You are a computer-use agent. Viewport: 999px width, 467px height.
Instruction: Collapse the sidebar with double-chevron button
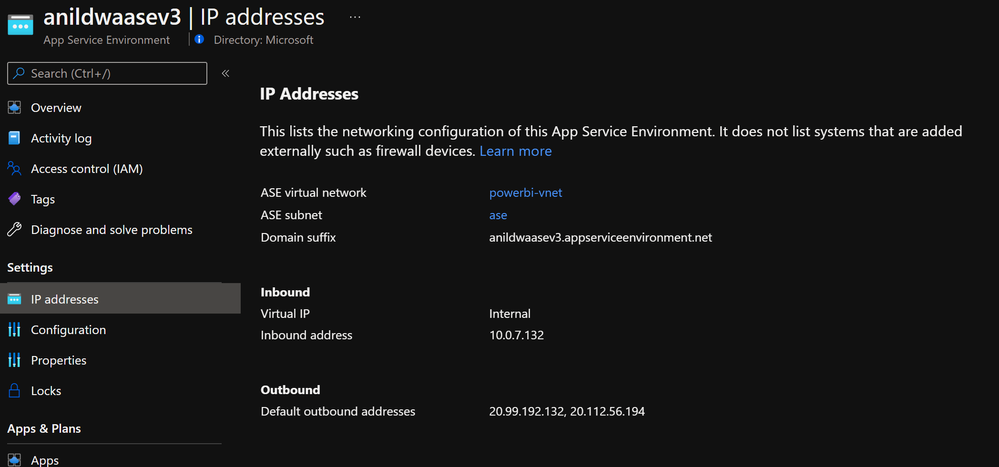[225, 73]
